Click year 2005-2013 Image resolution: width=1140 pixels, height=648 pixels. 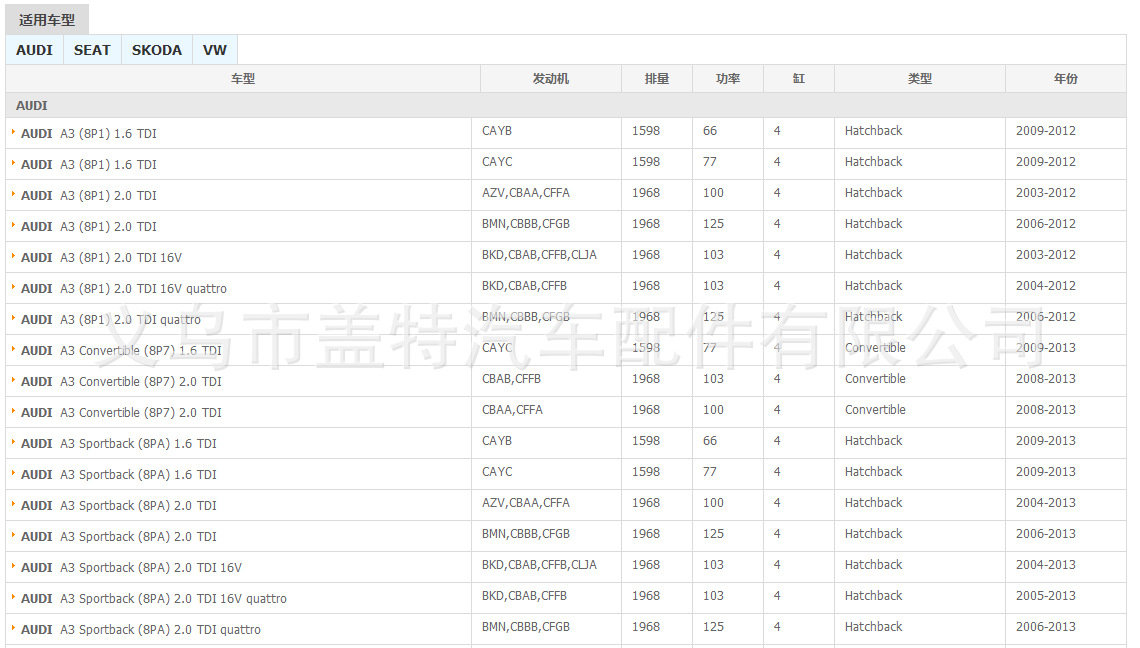click(x=1045, y=596)
